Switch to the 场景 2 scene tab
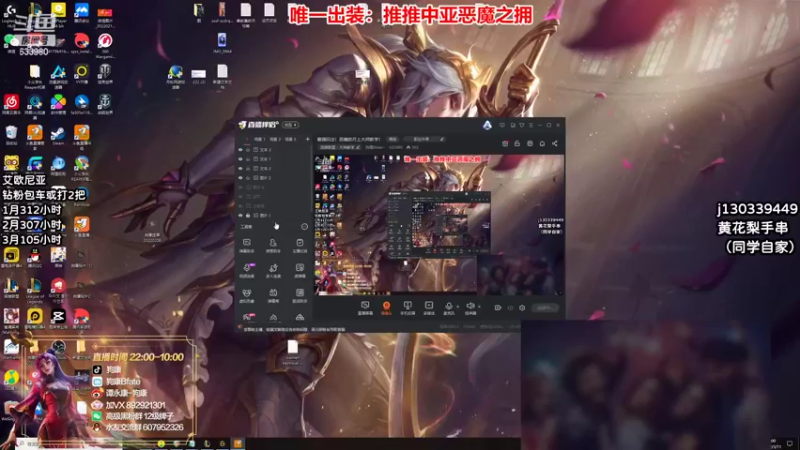This screenshot has height=450, width=800. 276,139
